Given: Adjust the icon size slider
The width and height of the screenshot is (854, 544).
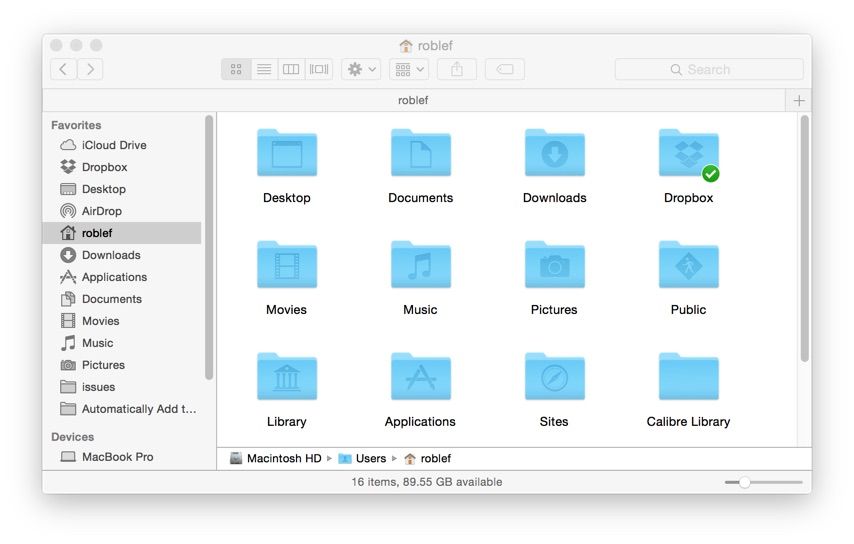Looking at the screenshot, I should pos(745,482).
